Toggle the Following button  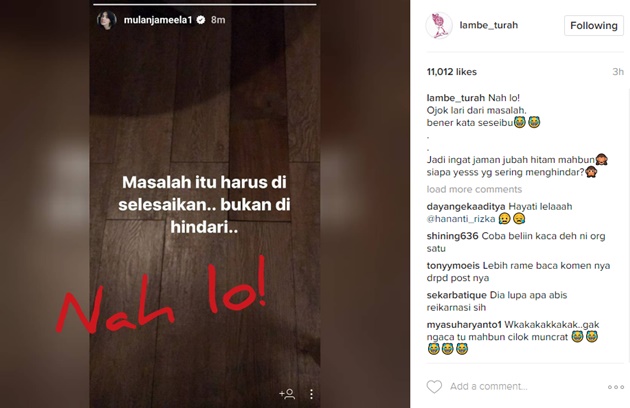click(x=593, y=26)
